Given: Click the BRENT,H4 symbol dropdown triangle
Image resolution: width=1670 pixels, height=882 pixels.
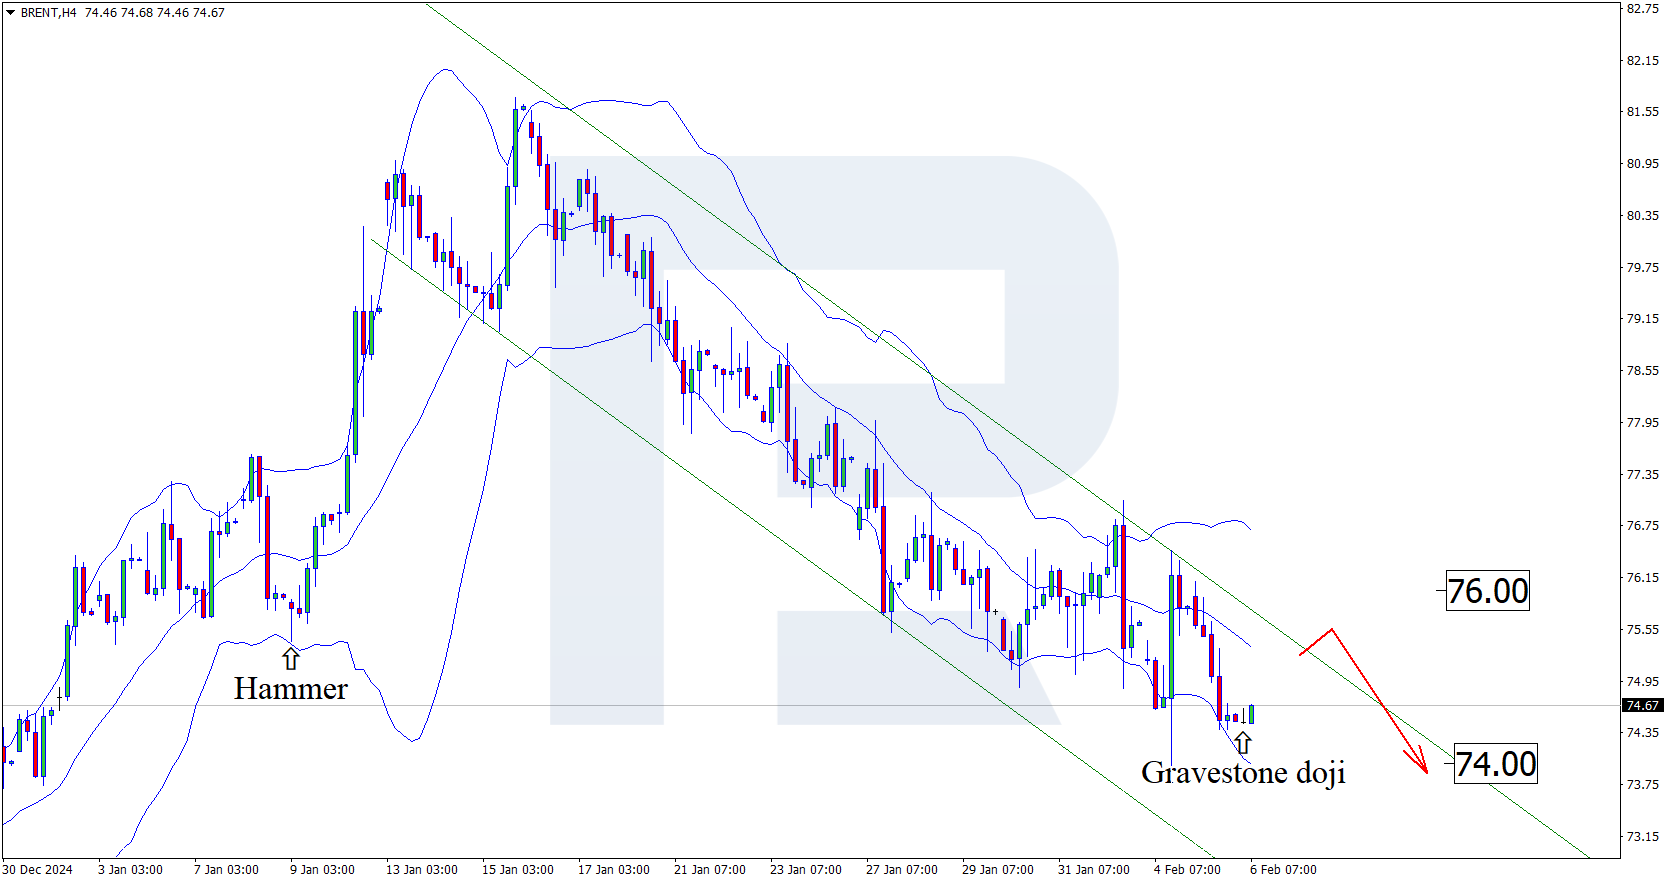Looking at the screenshot, I should click(11, 13).
